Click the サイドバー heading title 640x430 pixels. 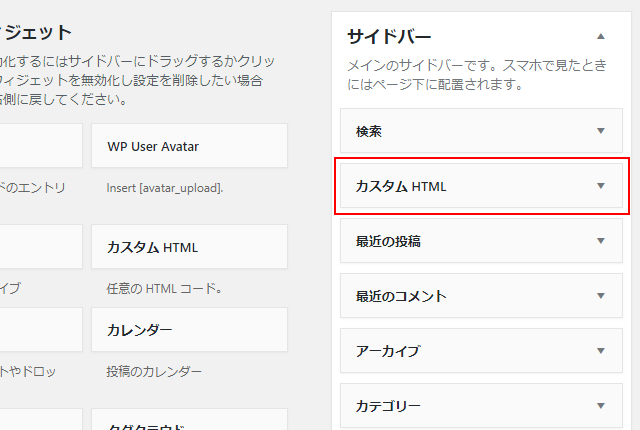pyautogui.click(x=387, y=37)
